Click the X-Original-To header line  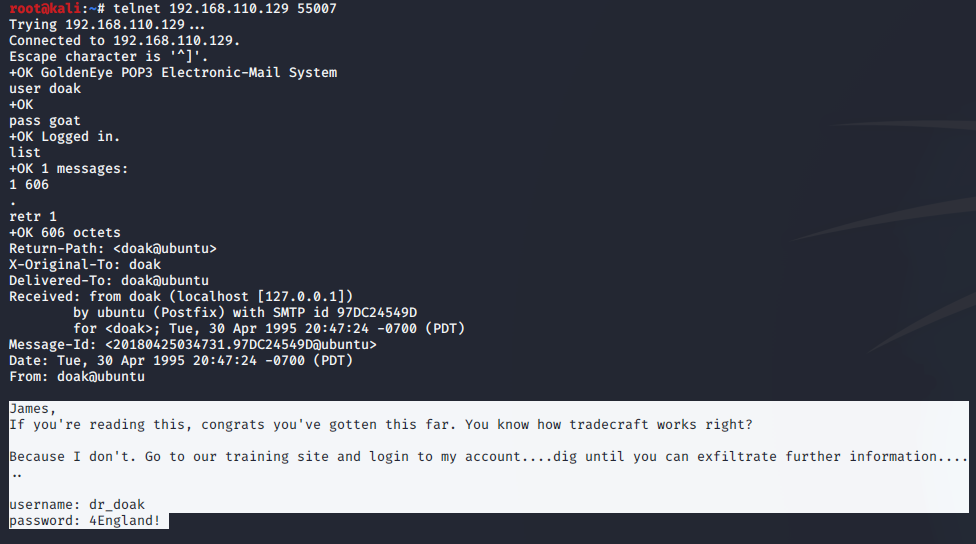(84, 265)
